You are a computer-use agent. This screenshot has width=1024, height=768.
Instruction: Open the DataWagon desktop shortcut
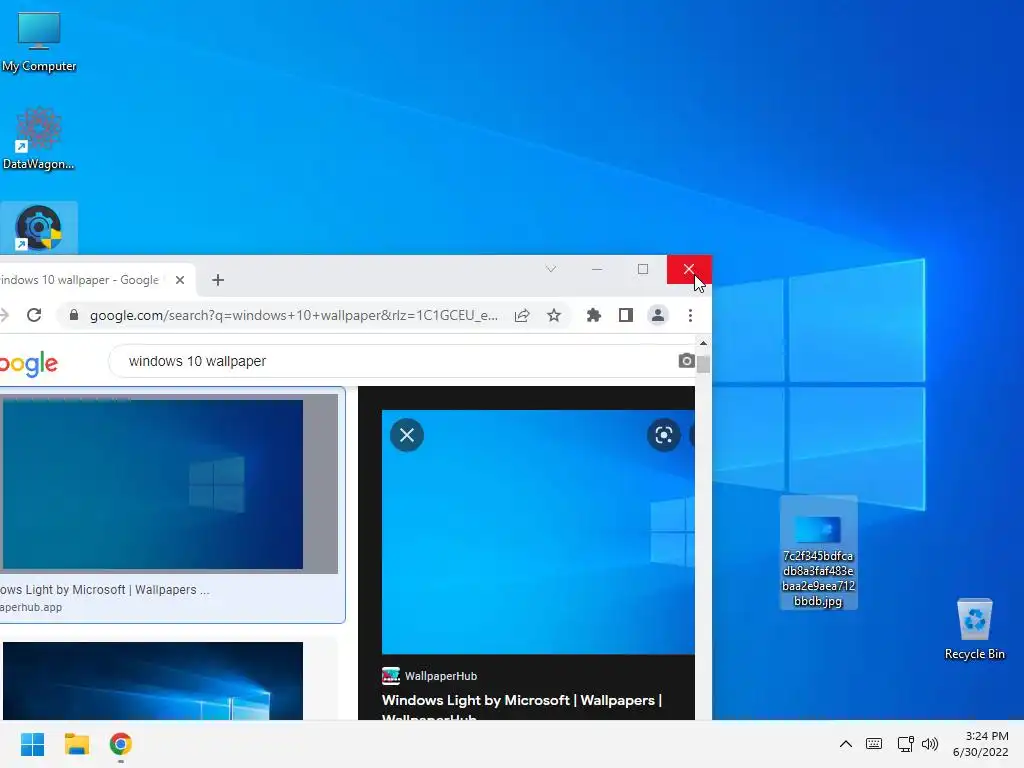click(x=39, y=138)
